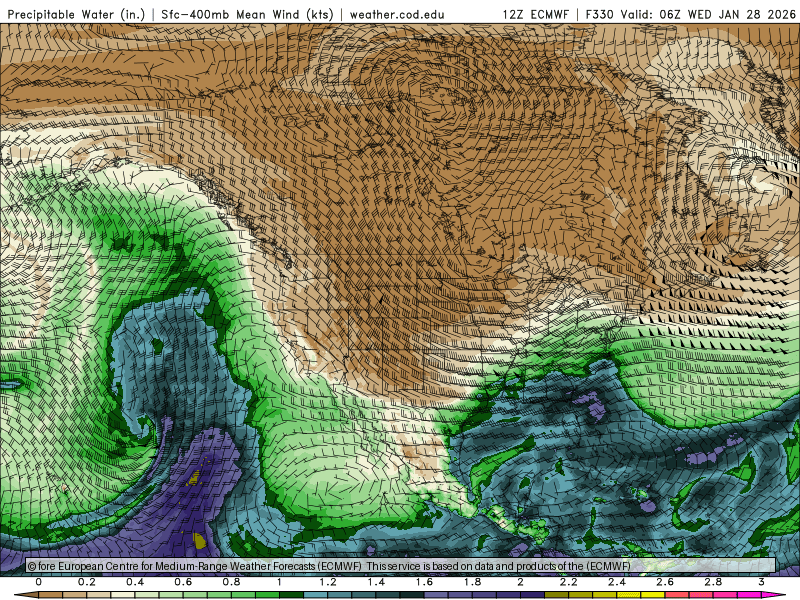Click the '1.4' color scale label

point(376,582)
